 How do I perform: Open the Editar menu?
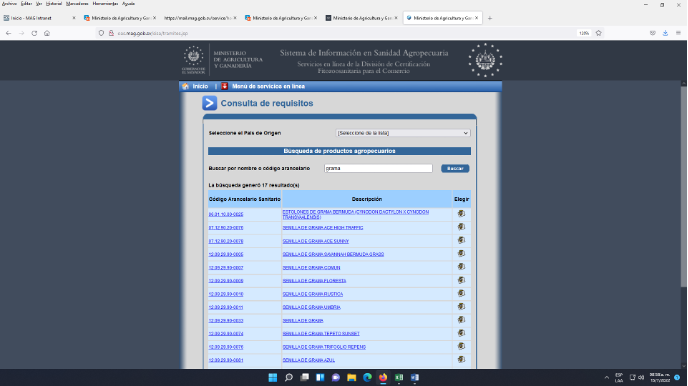pos(26,4)
